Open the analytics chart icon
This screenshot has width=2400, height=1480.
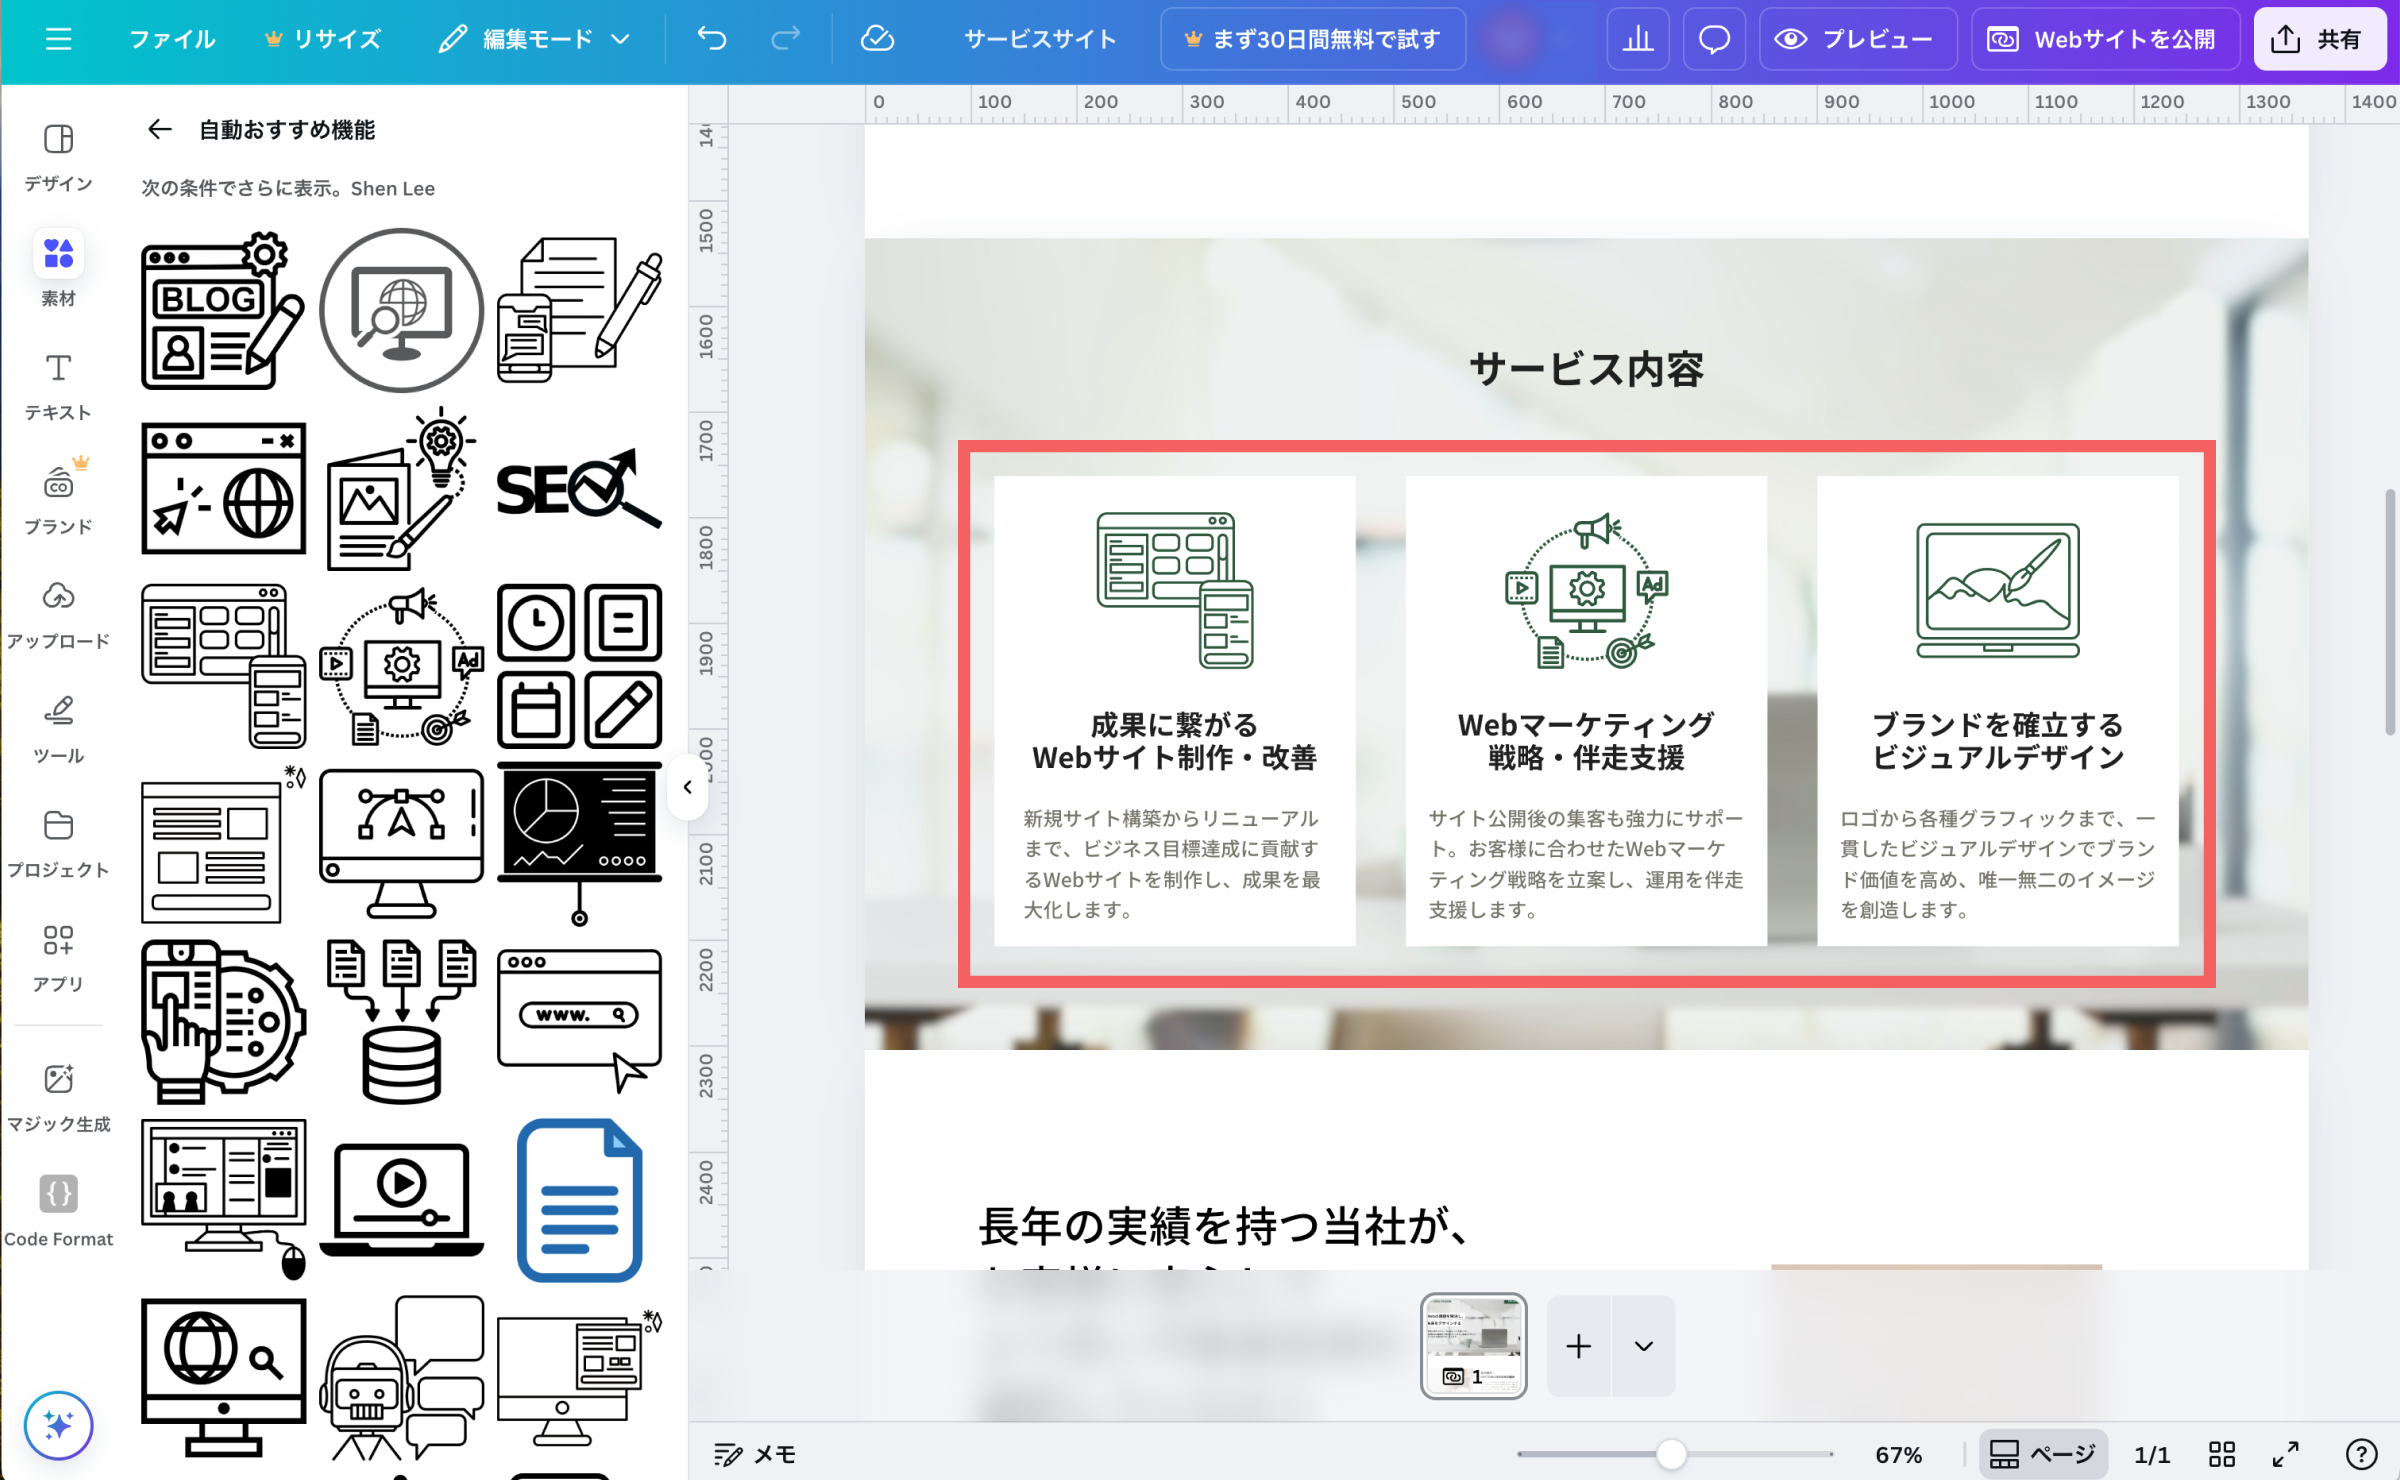click(x=1637, y=39)
